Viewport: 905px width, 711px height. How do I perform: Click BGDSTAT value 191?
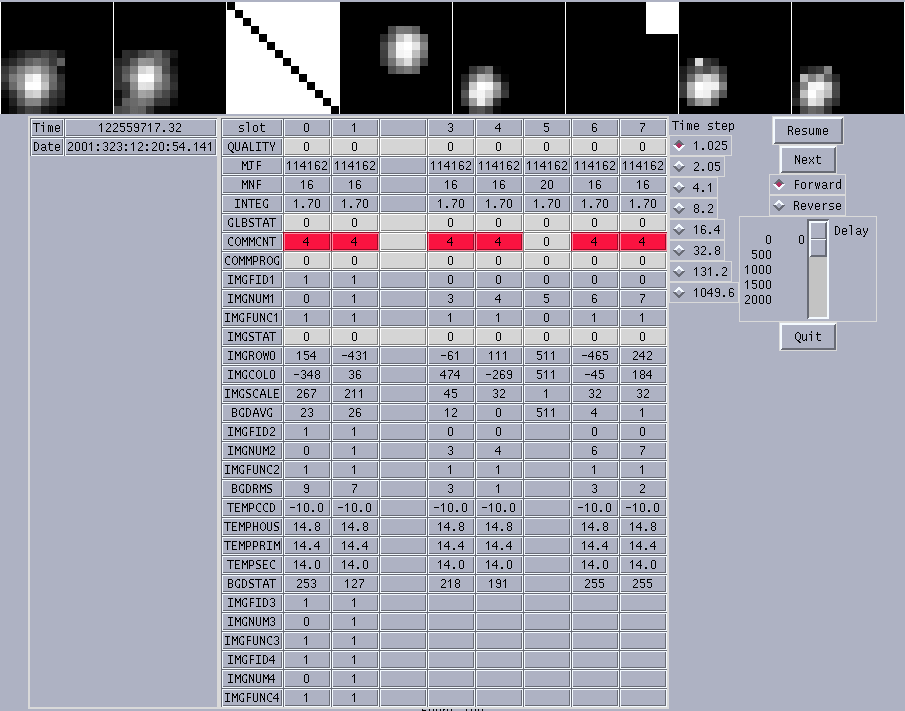click(x=498, y=584)
